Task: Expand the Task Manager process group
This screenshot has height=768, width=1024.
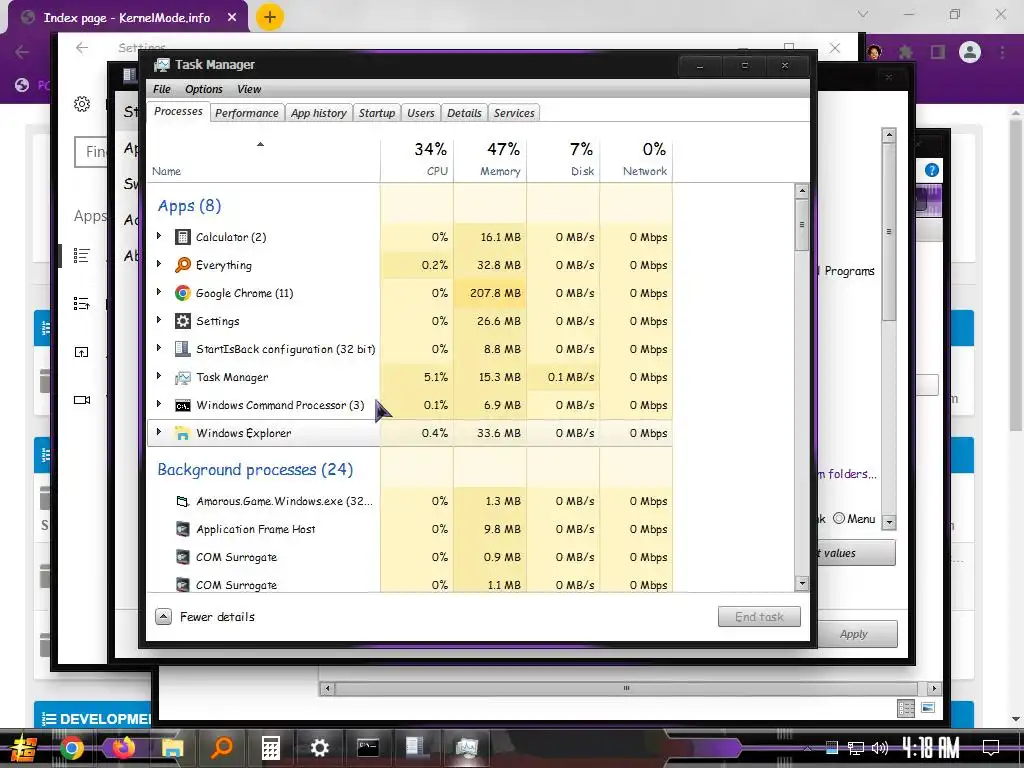Action: [159, 377]
